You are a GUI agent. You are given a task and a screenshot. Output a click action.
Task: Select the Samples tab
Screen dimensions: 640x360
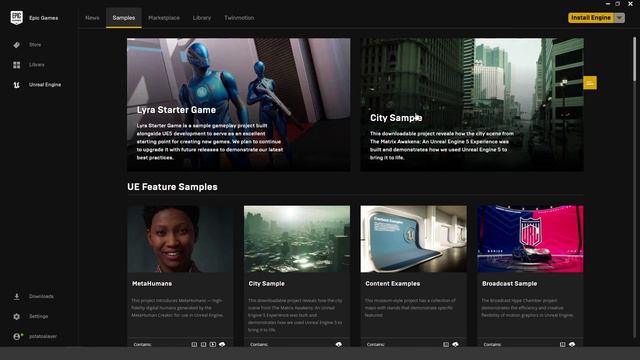124,18
